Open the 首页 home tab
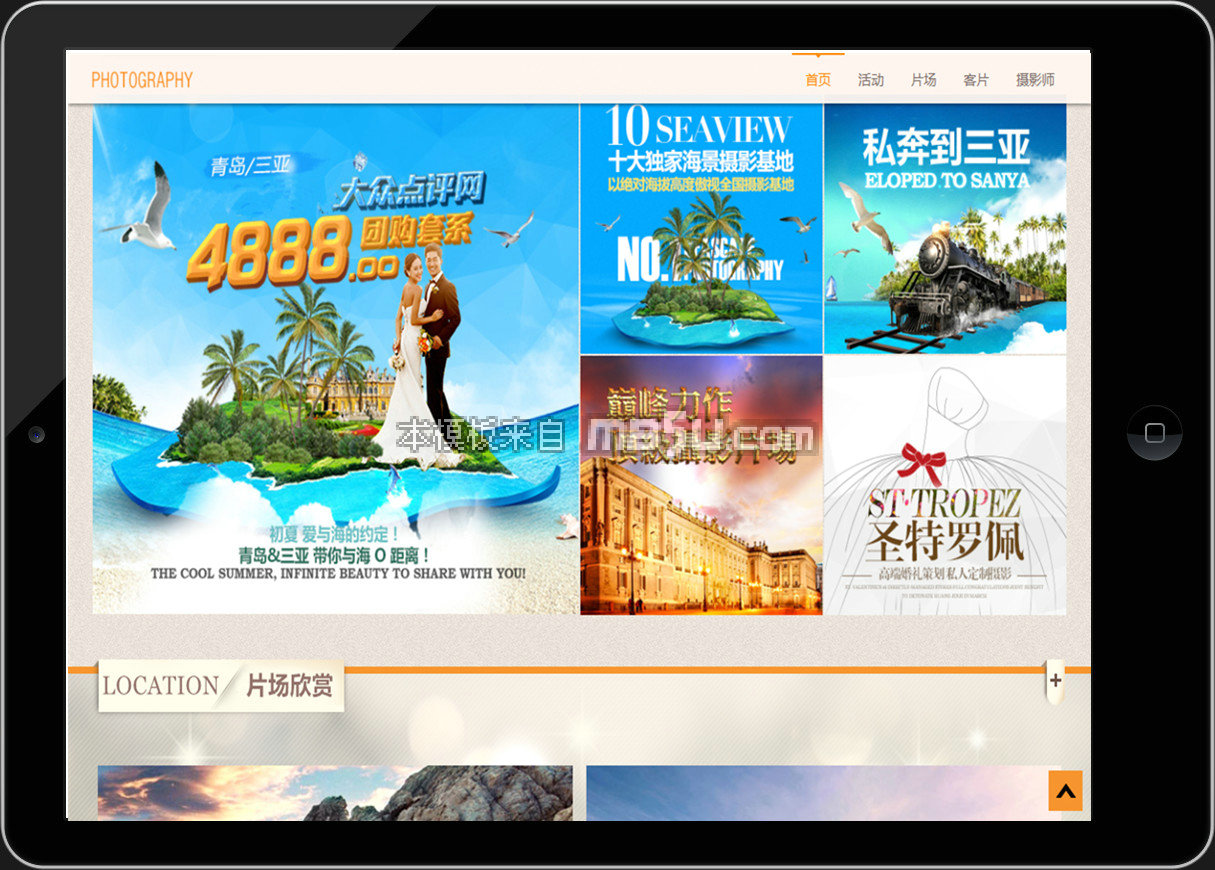The height and width of the screenshot is (870, 1215). (818, 80)
